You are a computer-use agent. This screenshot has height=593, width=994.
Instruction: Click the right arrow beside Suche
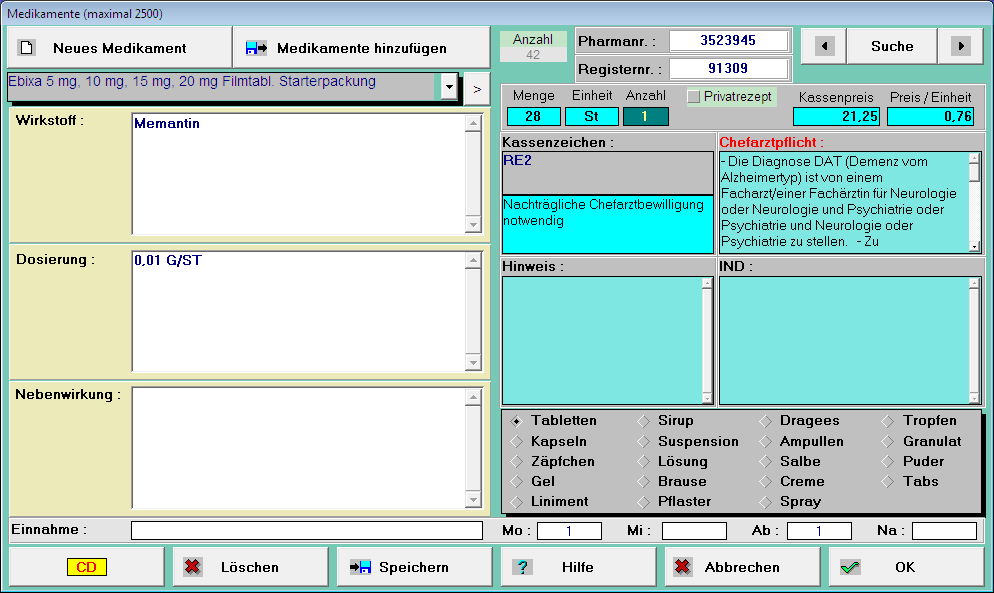tap(960, 46)
